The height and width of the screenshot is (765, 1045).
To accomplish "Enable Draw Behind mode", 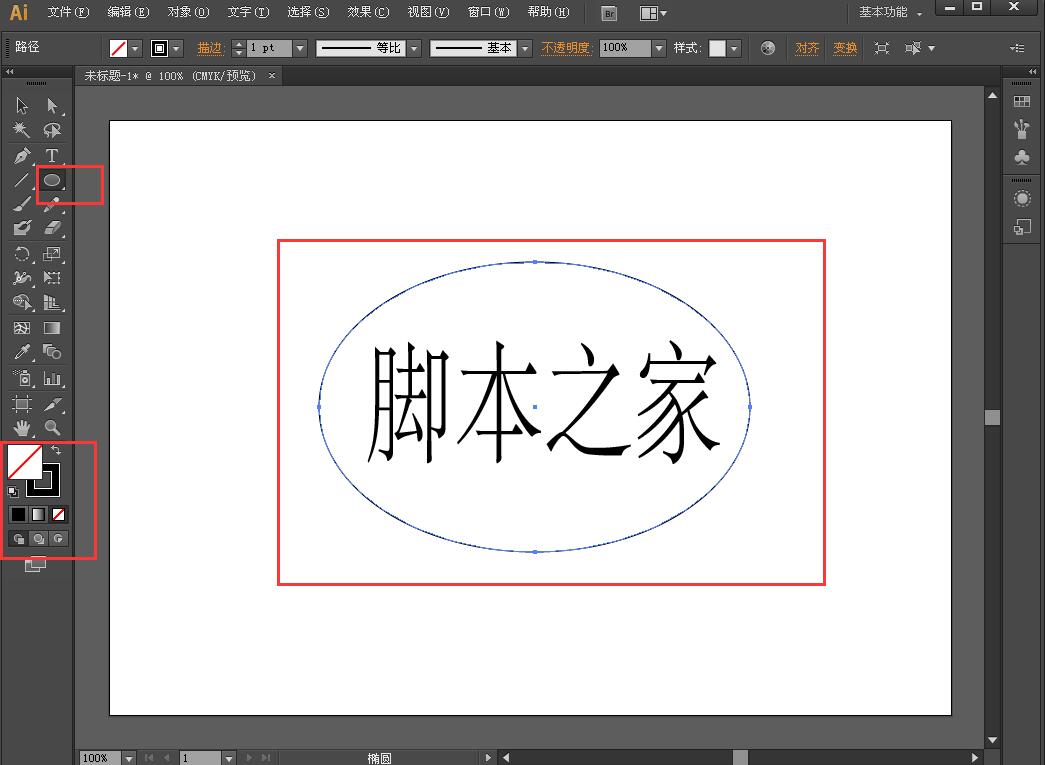I will coord(39,538).
